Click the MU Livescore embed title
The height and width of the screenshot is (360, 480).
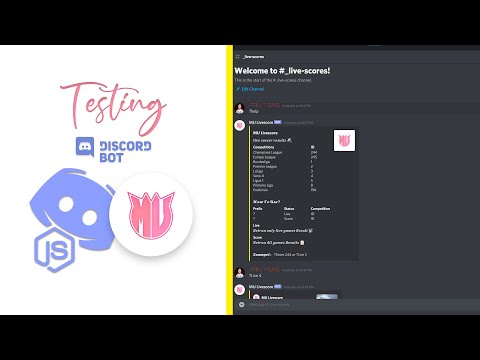(265, 133)
